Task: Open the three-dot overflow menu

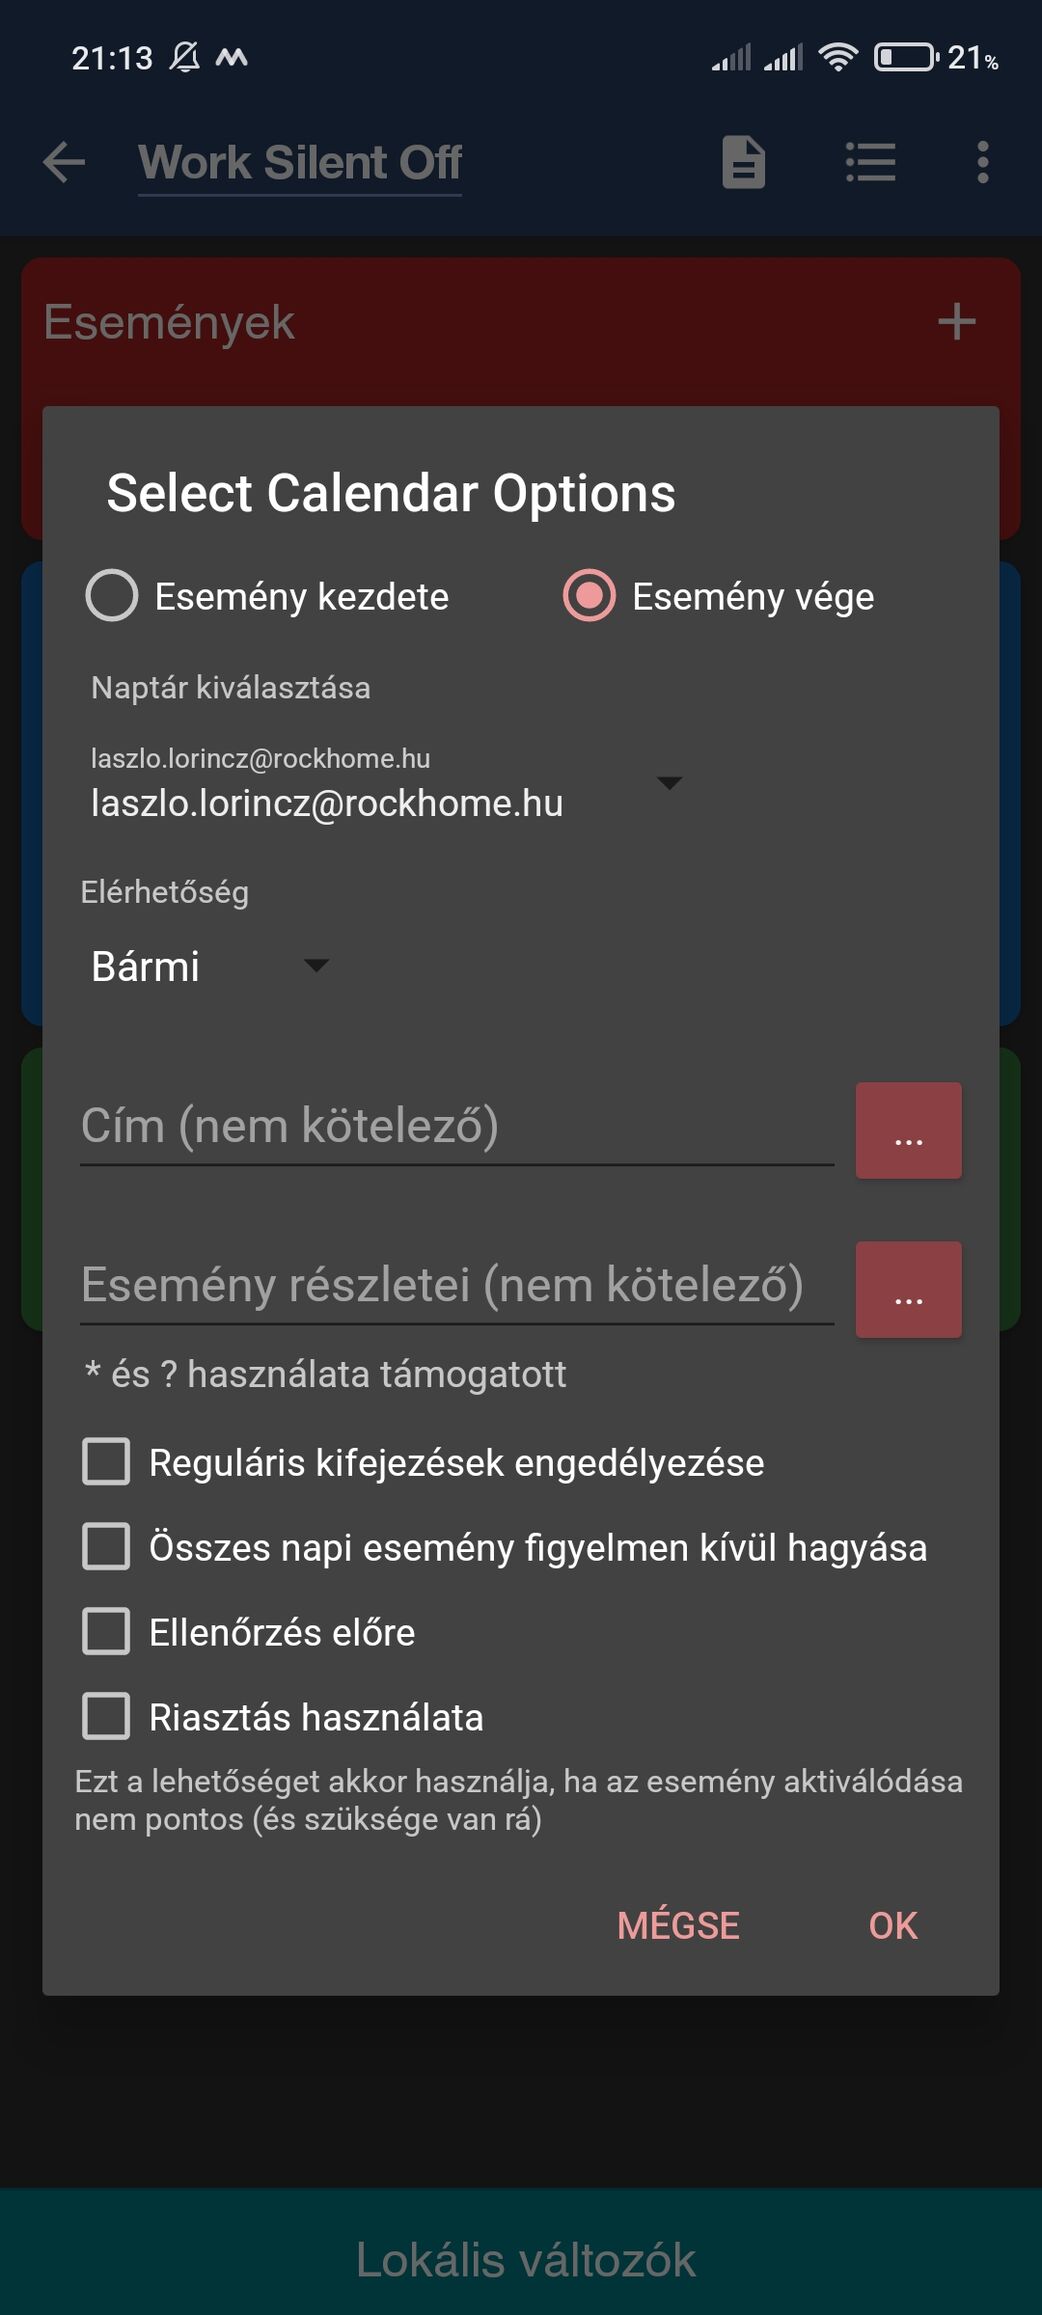Action: tap(983, 162)
